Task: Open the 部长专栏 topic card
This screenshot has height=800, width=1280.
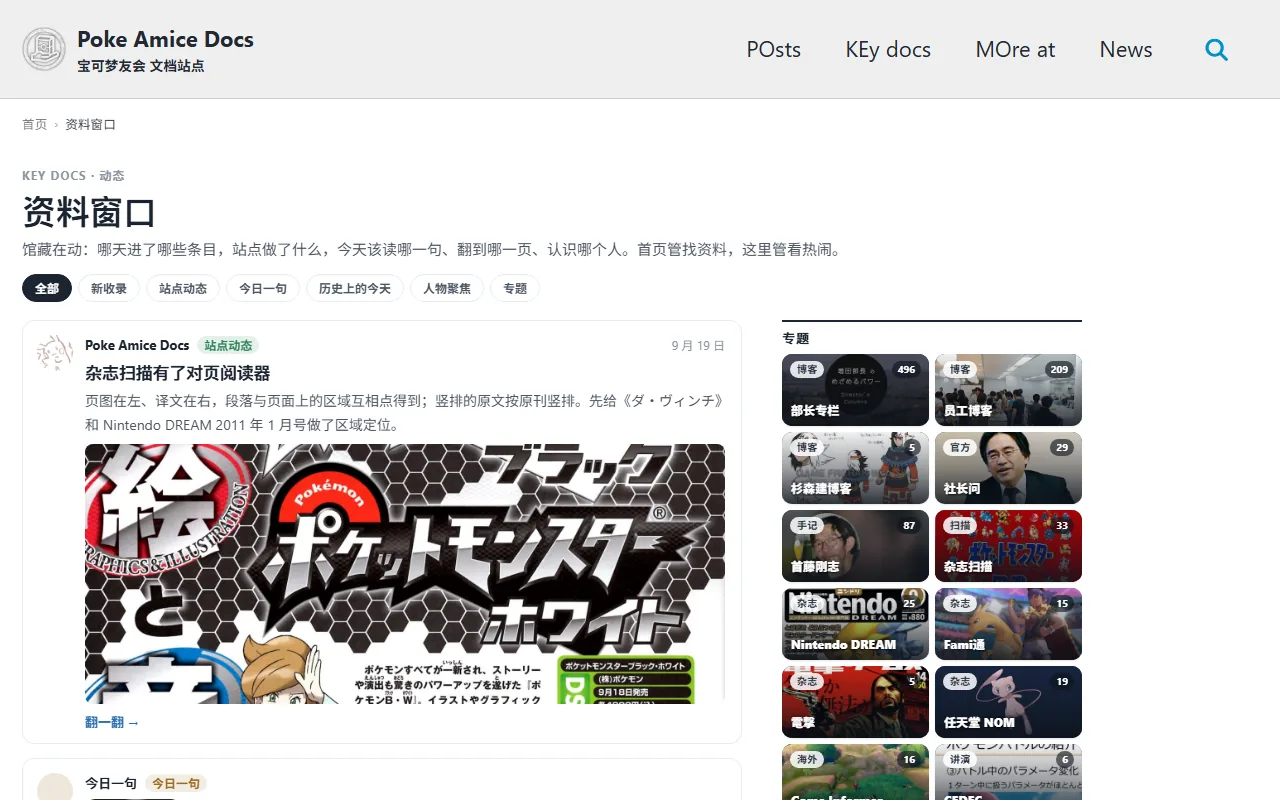Action: 855,390
